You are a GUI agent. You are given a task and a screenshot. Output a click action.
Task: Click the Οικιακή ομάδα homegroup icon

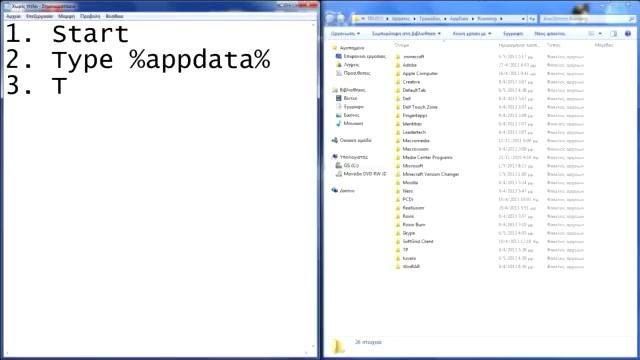(335, 140)
